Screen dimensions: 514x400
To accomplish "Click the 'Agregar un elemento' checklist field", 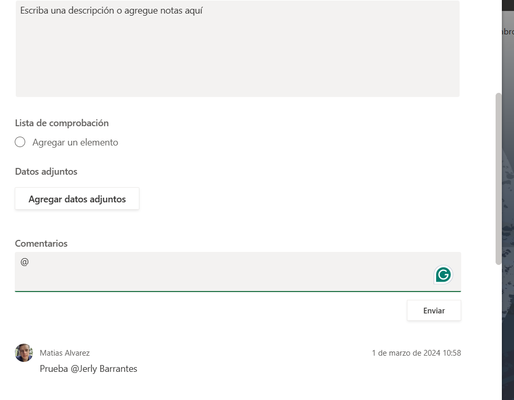I will [x=75, y=142].
